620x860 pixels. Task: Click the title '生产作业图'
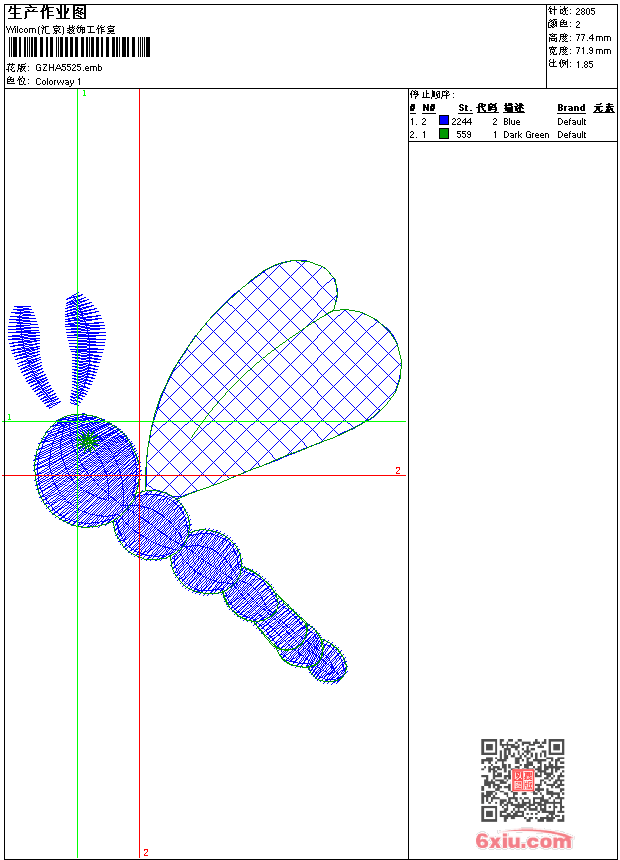(x=47, y=13)
